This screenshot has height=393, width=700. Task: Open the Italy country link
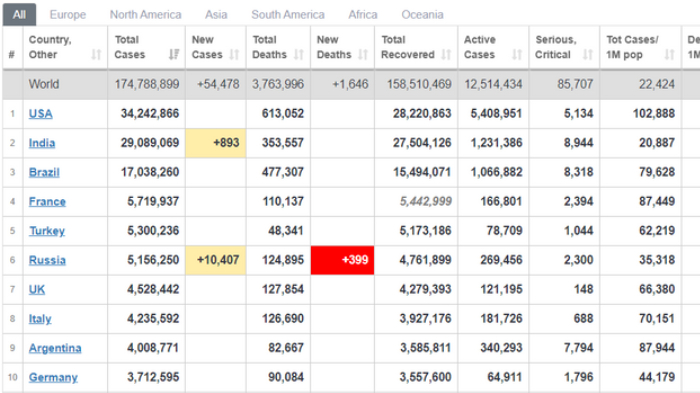tap(40, 319)
